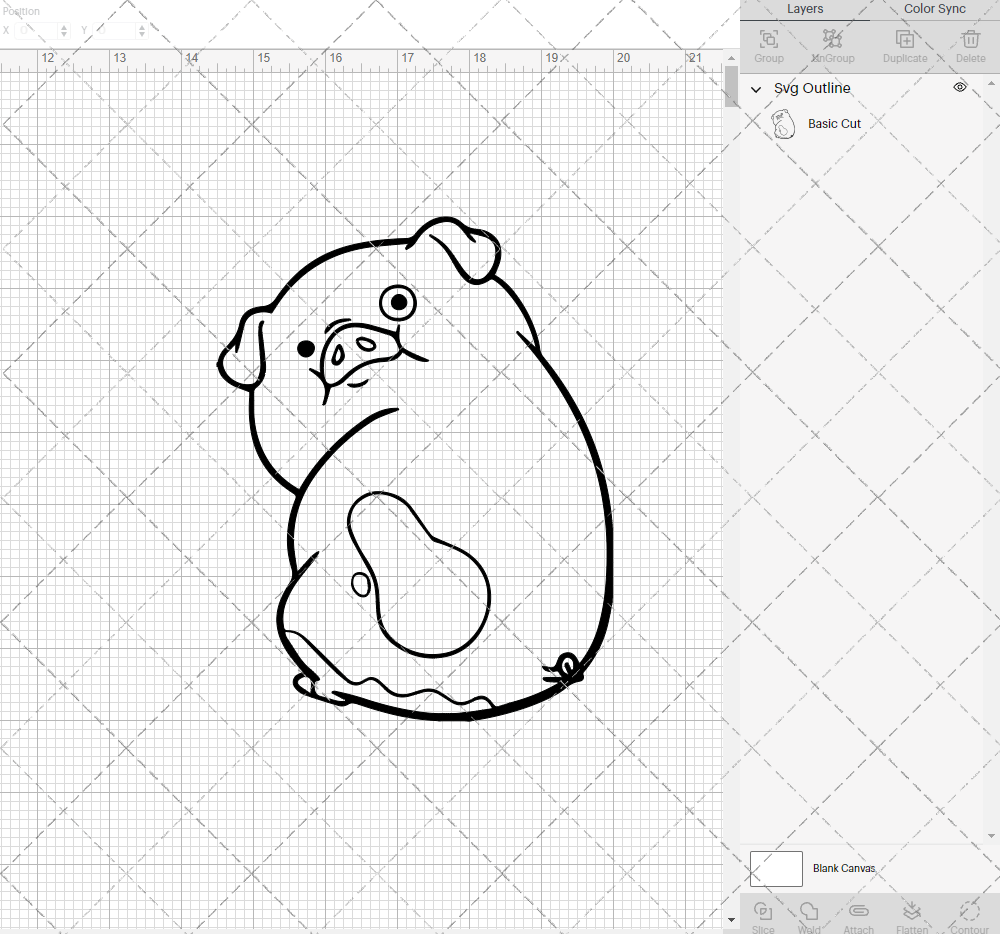Viewport: 1000px width, 934px height.
Task: Click the canvas scrollbar down arrow
Action: click(x=732, y=920)
